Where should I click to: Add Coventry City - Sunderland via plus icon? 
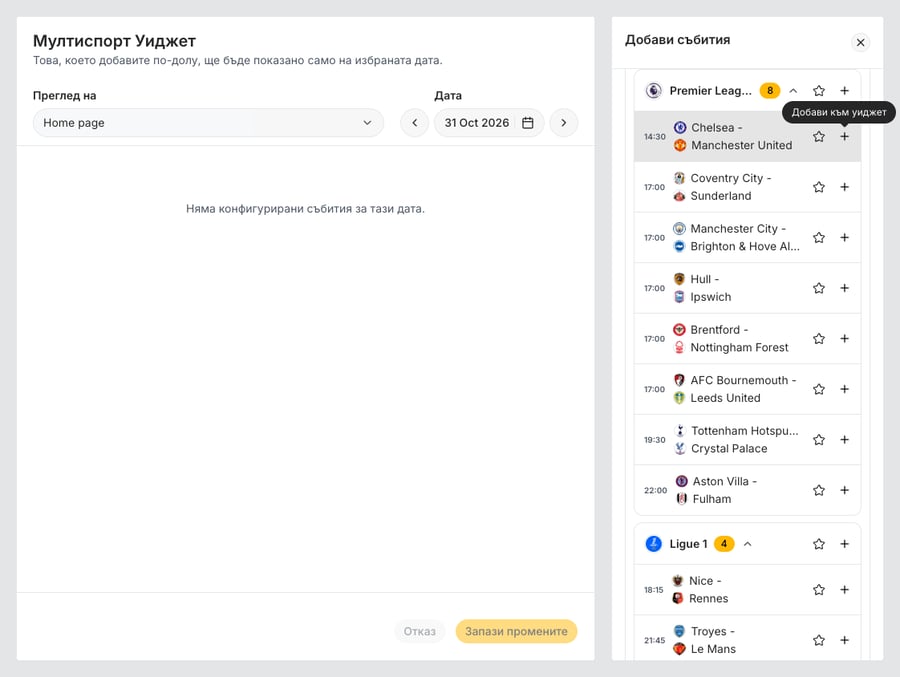click(844, 187)
